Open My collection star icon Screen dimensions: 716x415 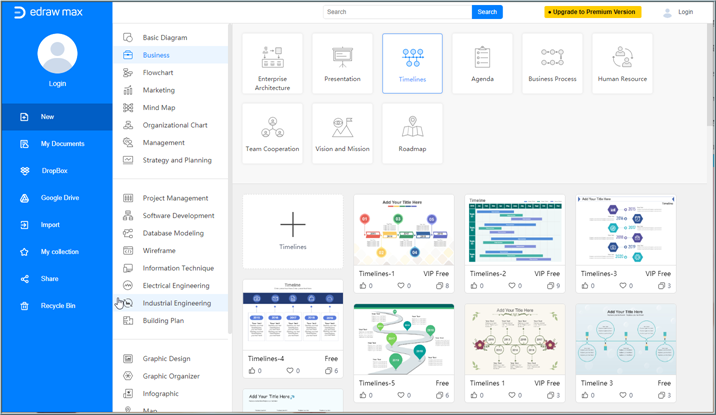click(24, 252)
